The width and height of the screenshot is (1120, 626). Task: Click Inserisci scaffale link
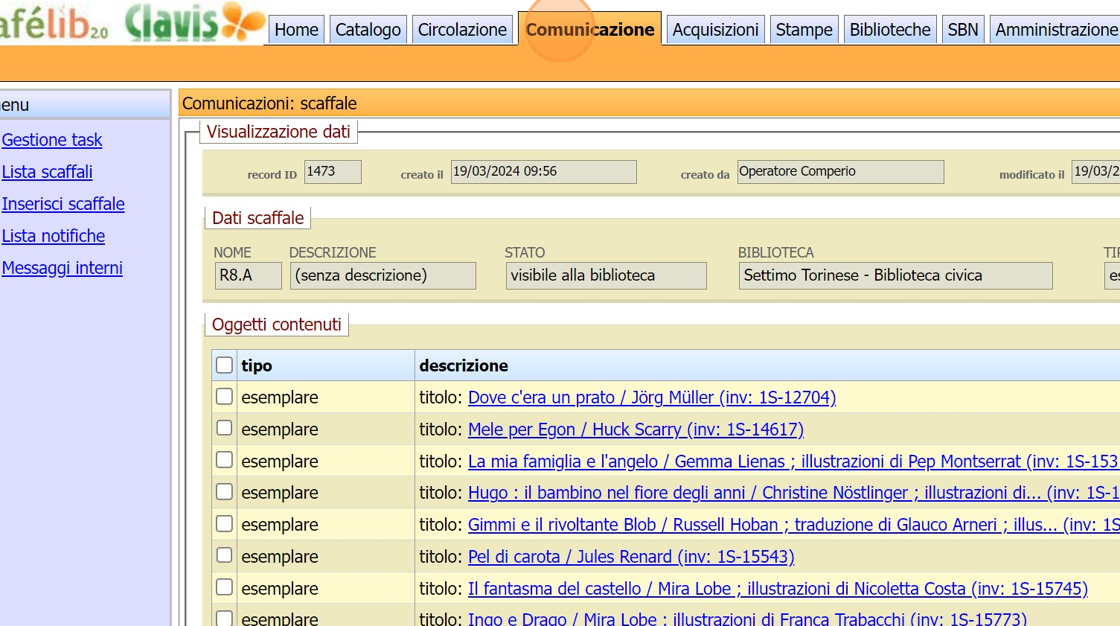(x=63, y=204)
